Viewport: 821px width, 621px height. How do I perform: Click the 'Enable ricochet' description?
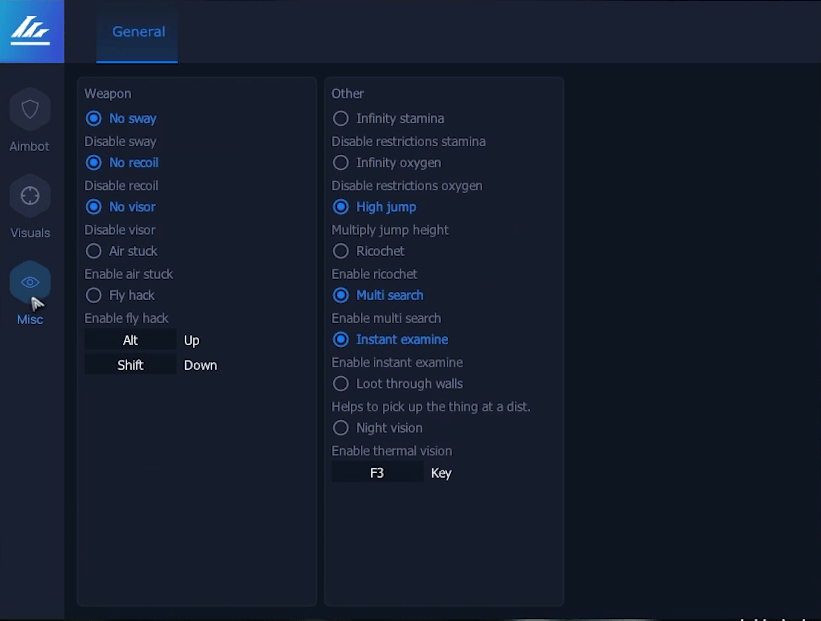(374, 274)
